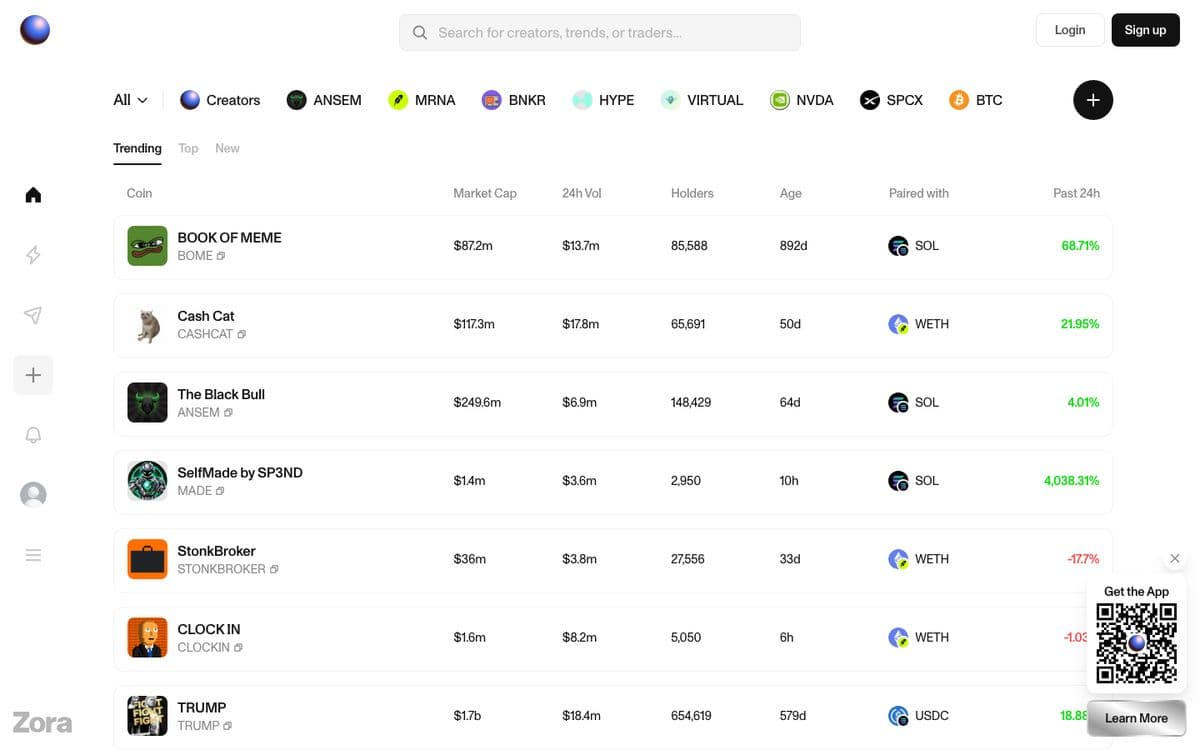Open the notifications bell icon

33,435
